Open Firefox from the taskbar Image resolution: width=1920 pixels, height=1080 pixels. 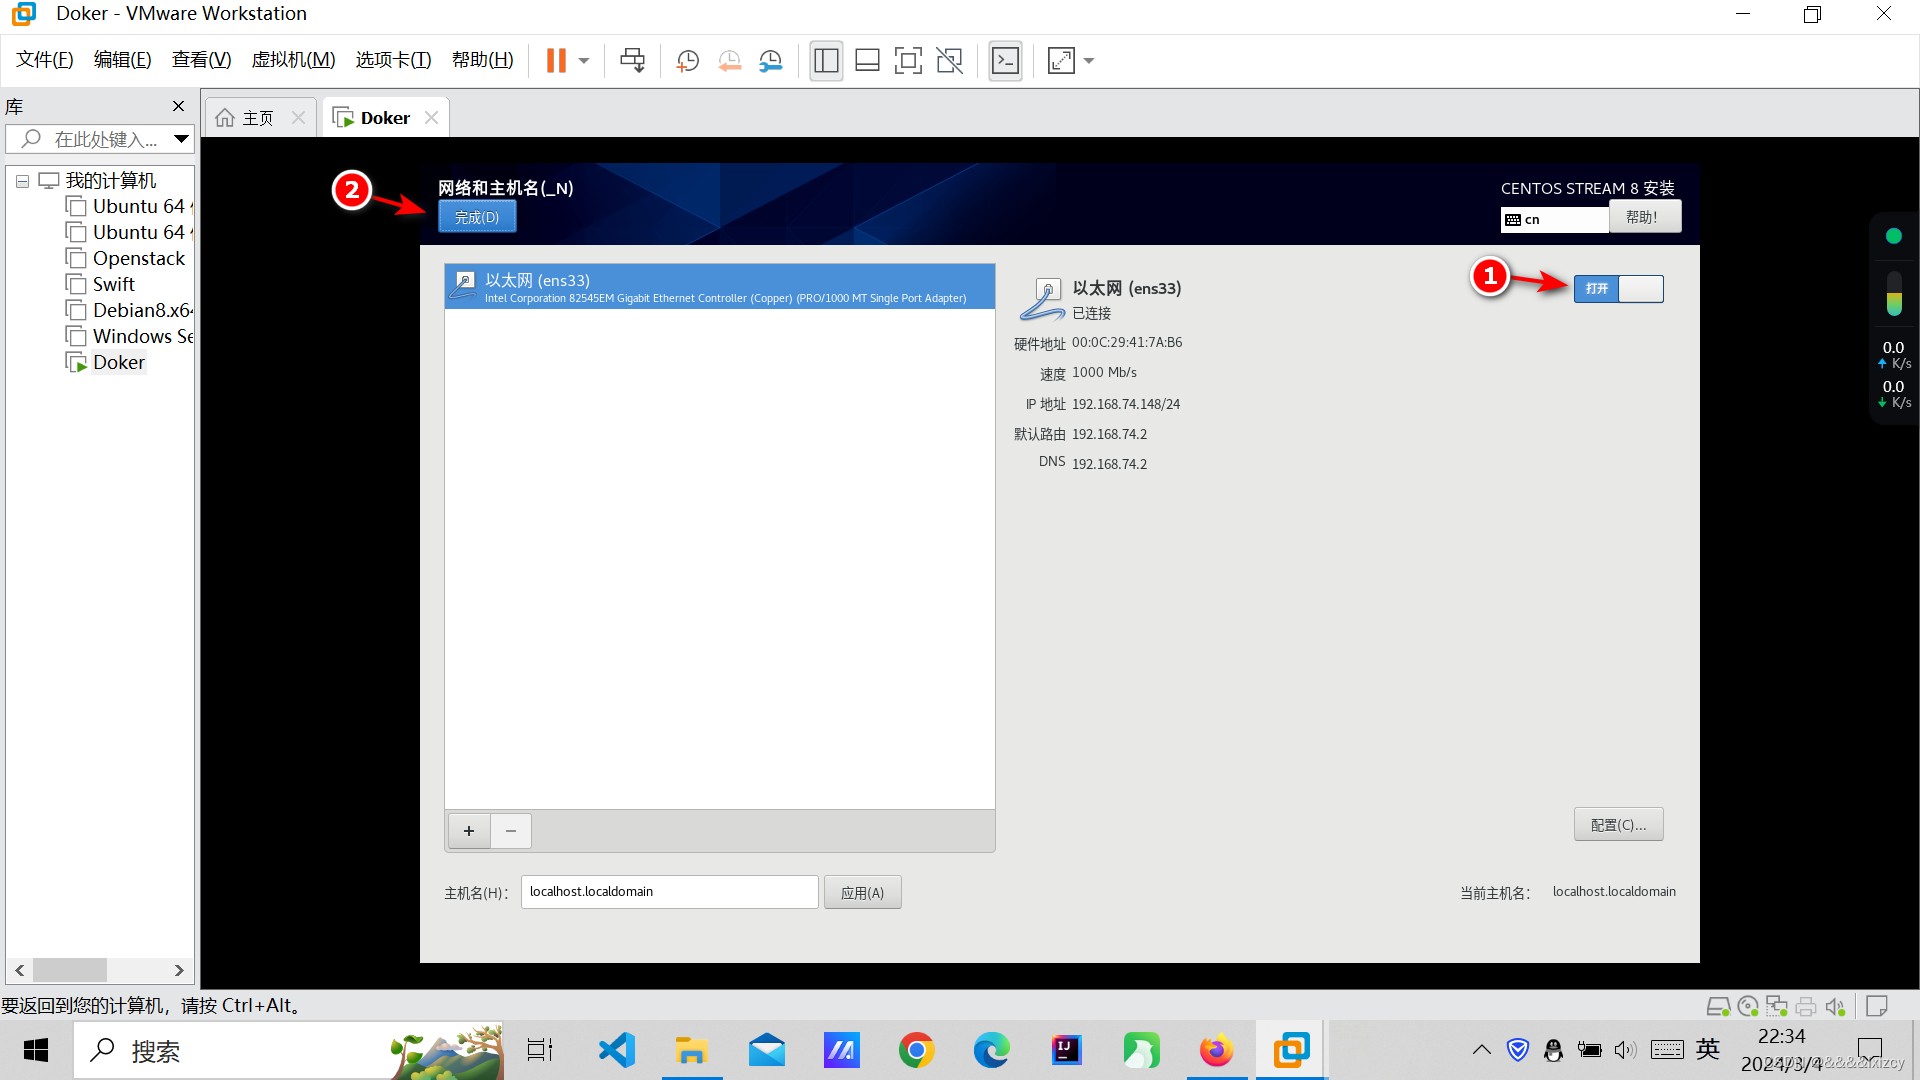pyautogui.click(x=1216, y=1051)
